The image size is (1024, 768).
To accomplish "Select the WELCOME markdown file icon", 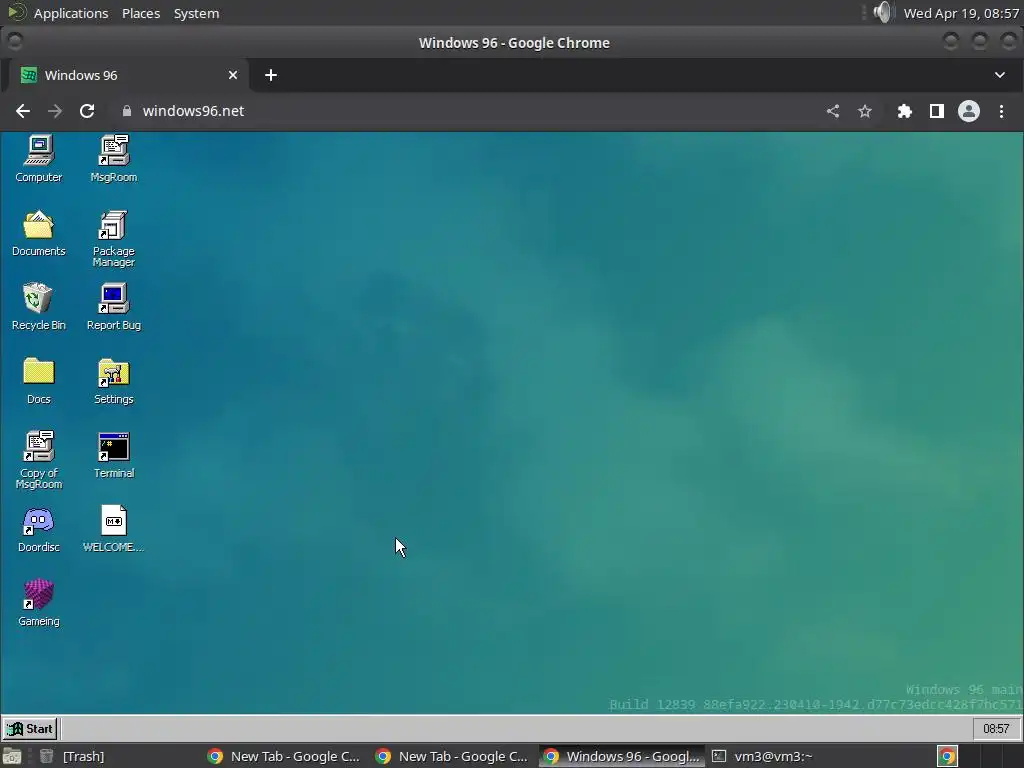I will tap(114, 529).
